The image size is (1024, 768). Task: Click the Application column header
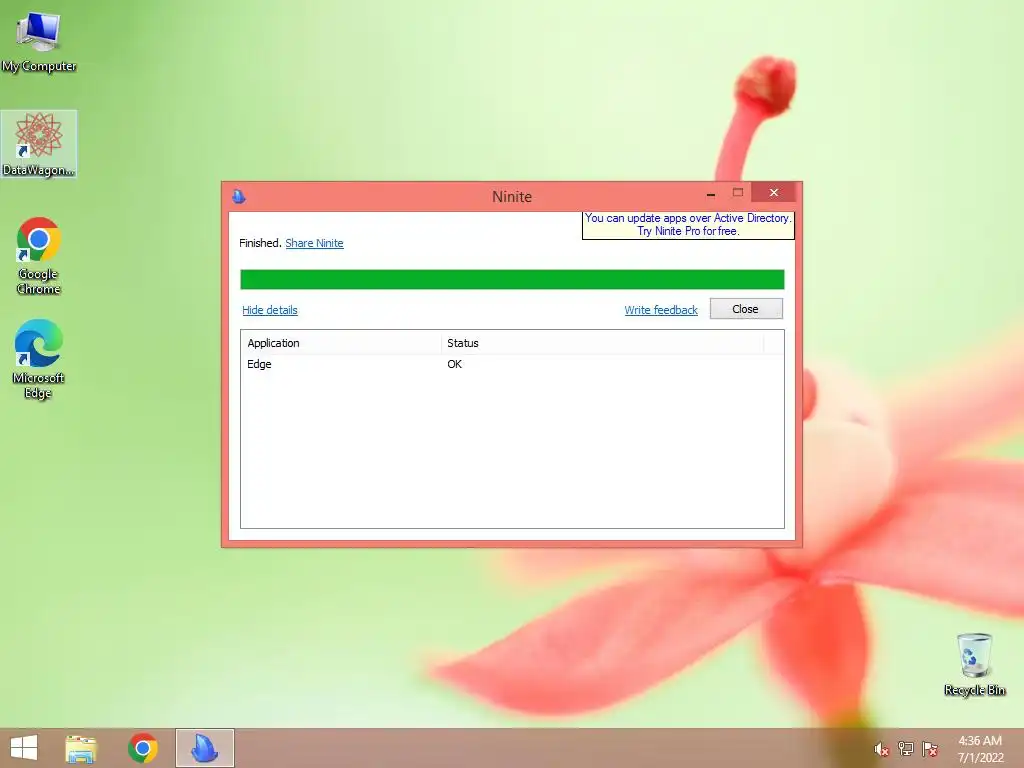pyautogui.click(x=341, y=343)
